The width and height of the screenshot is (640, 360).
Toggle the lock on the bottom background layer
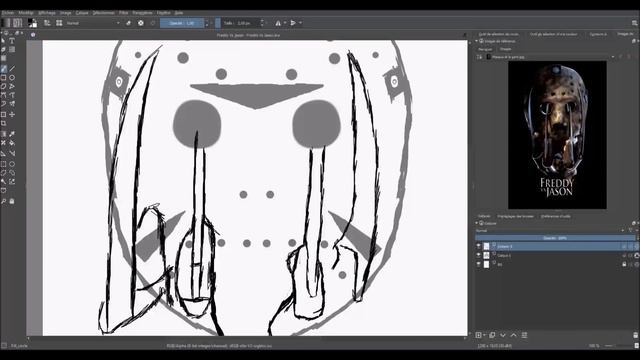coord(624,264)
